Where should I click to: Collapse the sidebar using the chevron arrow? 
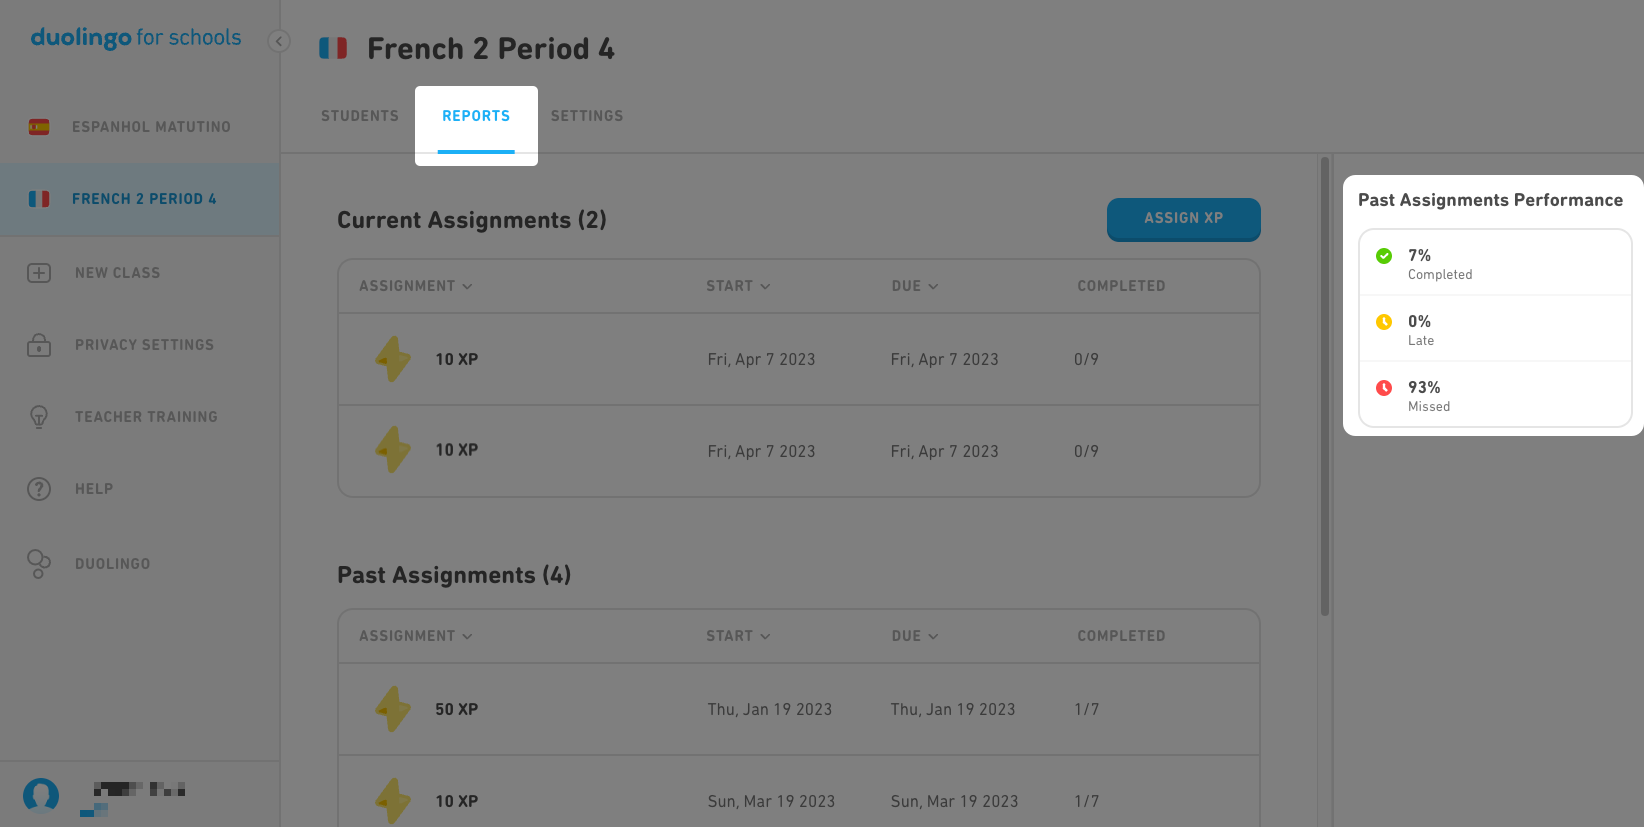point(278,41)
